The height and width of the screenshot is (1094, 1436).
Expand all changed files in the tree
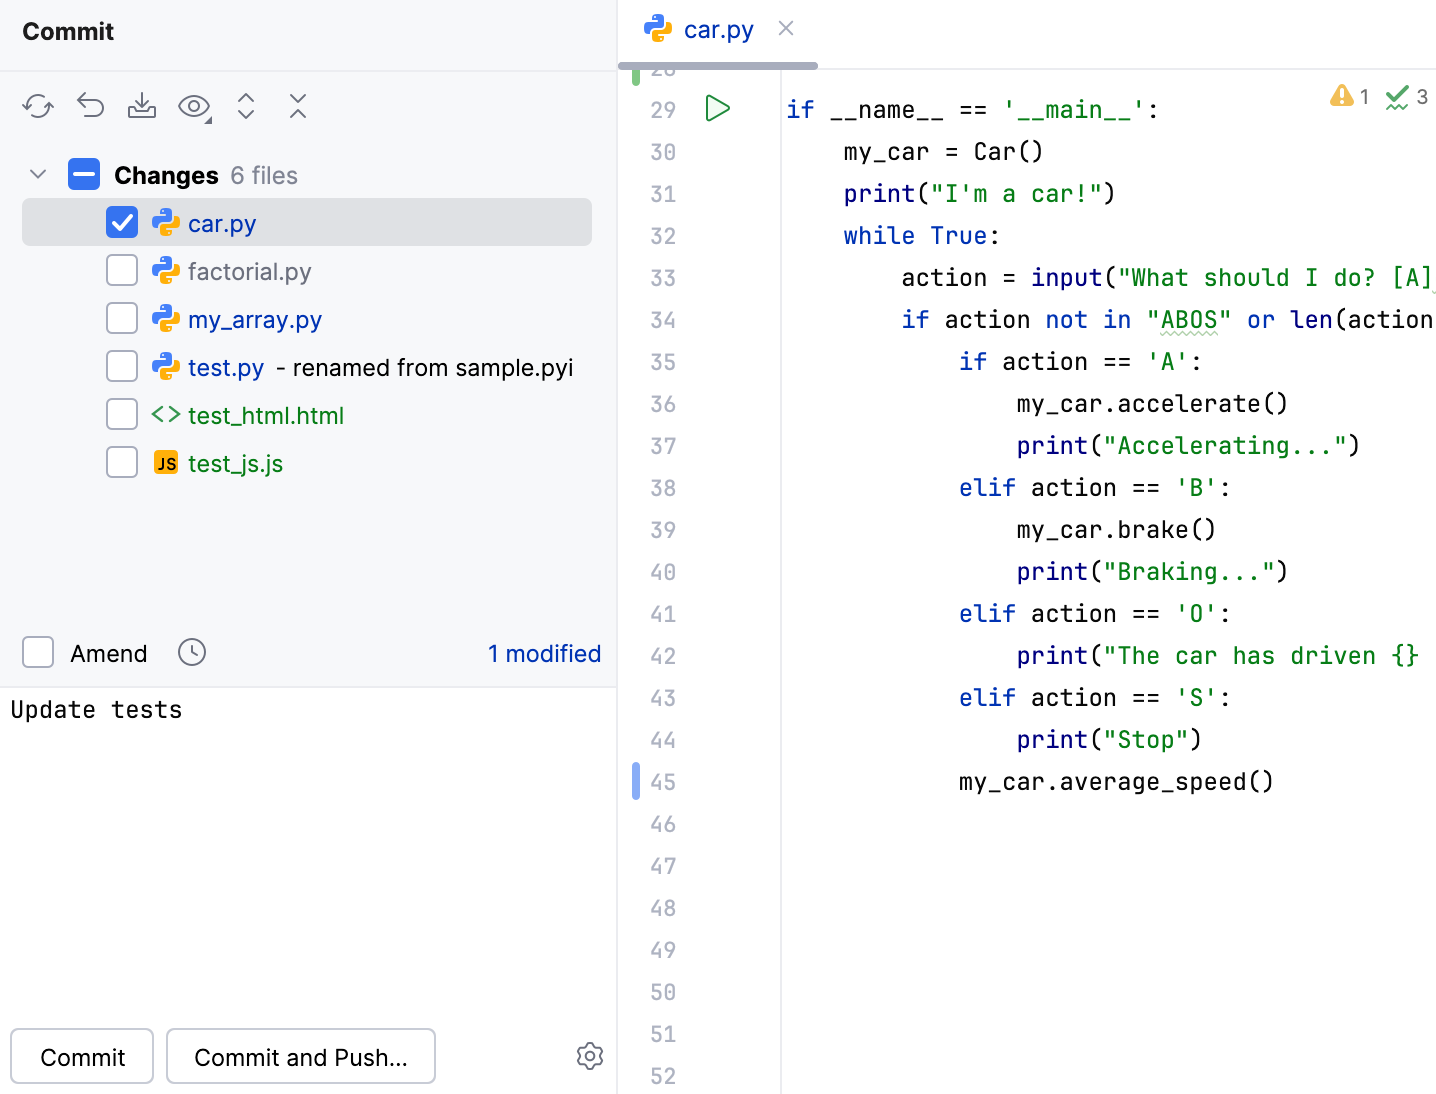(246, 106)
